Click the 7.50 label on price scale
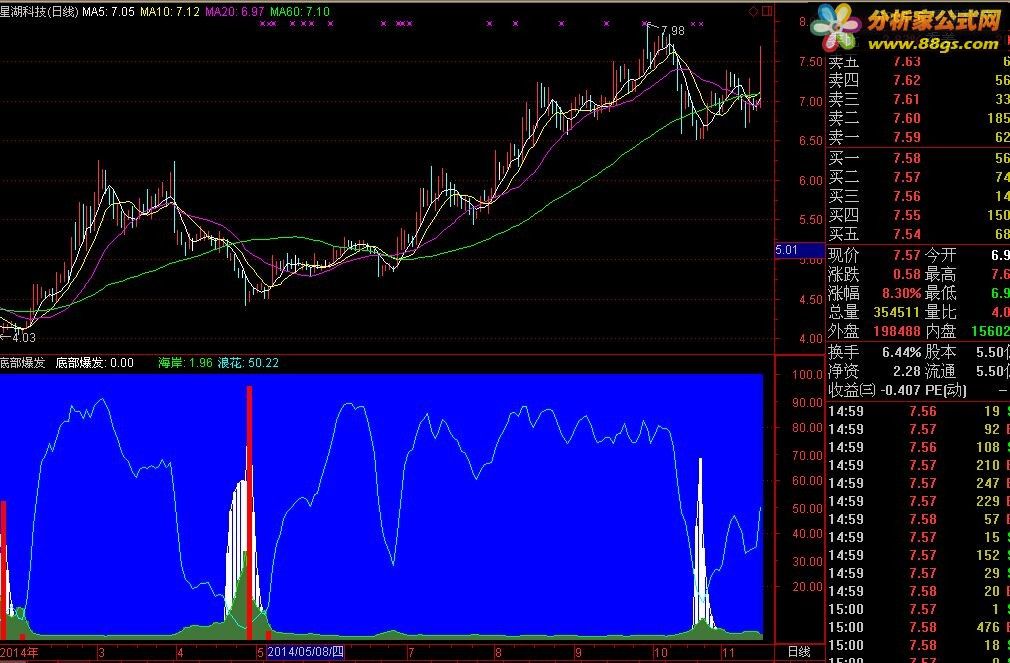1010x663 pixels. click(811, 62)
